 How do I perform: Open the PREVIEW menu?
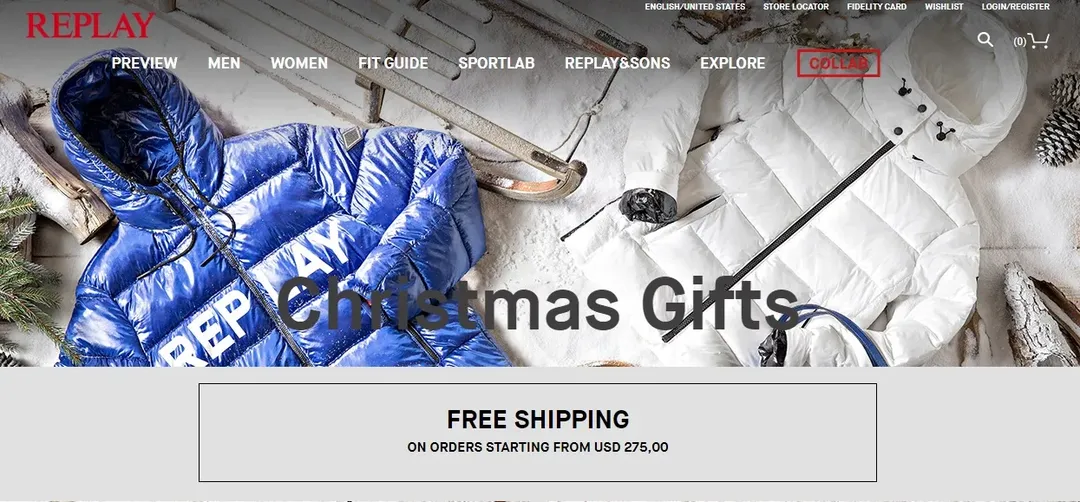coord(145,63)
